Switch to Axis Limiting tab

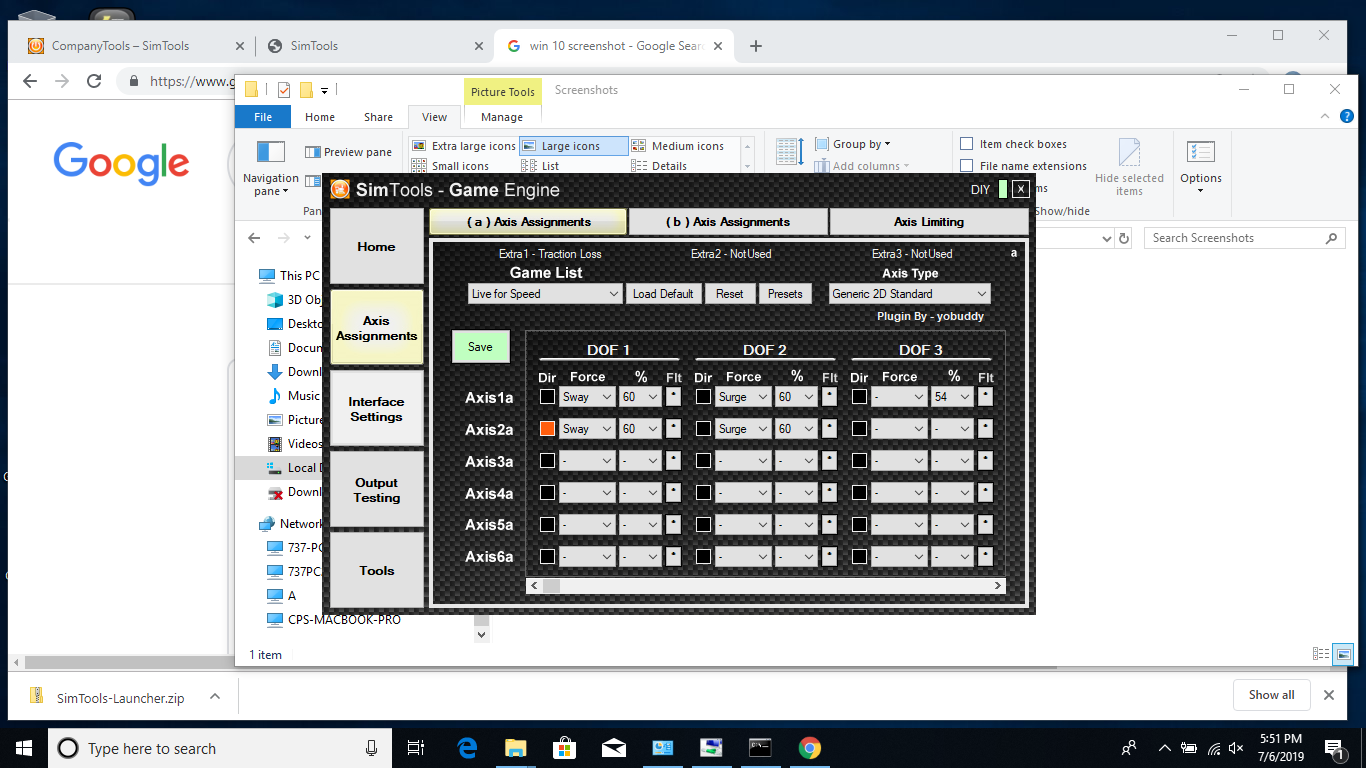929,222
